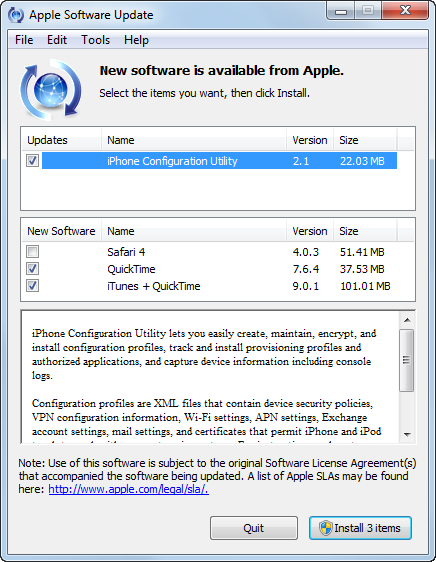The height and width of the screenshot is (562, 436).
Task: Check the Safari 4 checkbox
Action: pyautogui.click(x=33, y=252)
